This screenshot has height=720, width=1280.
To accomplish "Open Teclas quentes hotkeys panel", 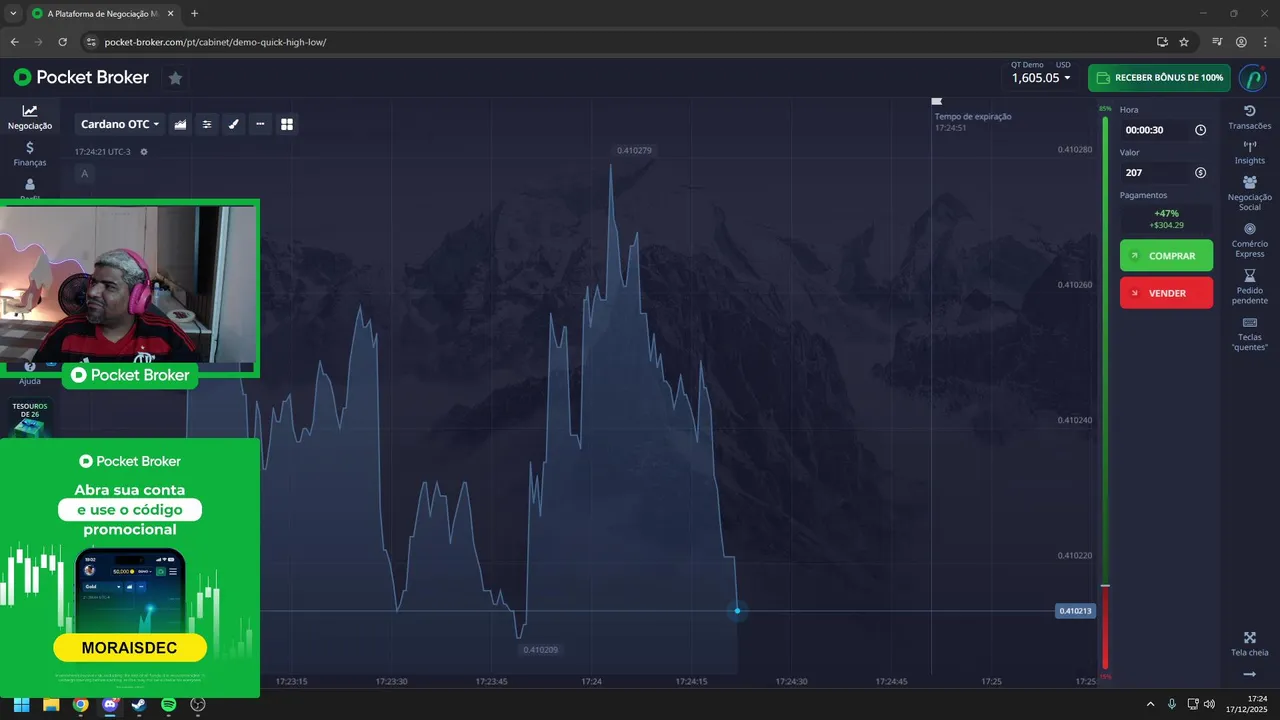I will pos(1250,334).
